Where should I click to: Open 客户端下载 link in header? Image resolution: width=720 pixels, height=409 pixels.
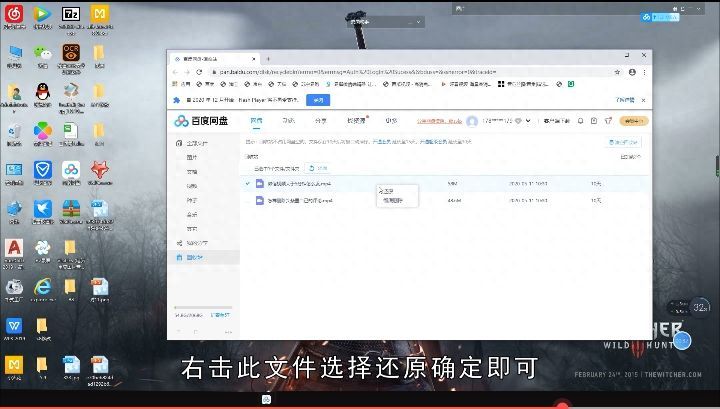point(557,121)
